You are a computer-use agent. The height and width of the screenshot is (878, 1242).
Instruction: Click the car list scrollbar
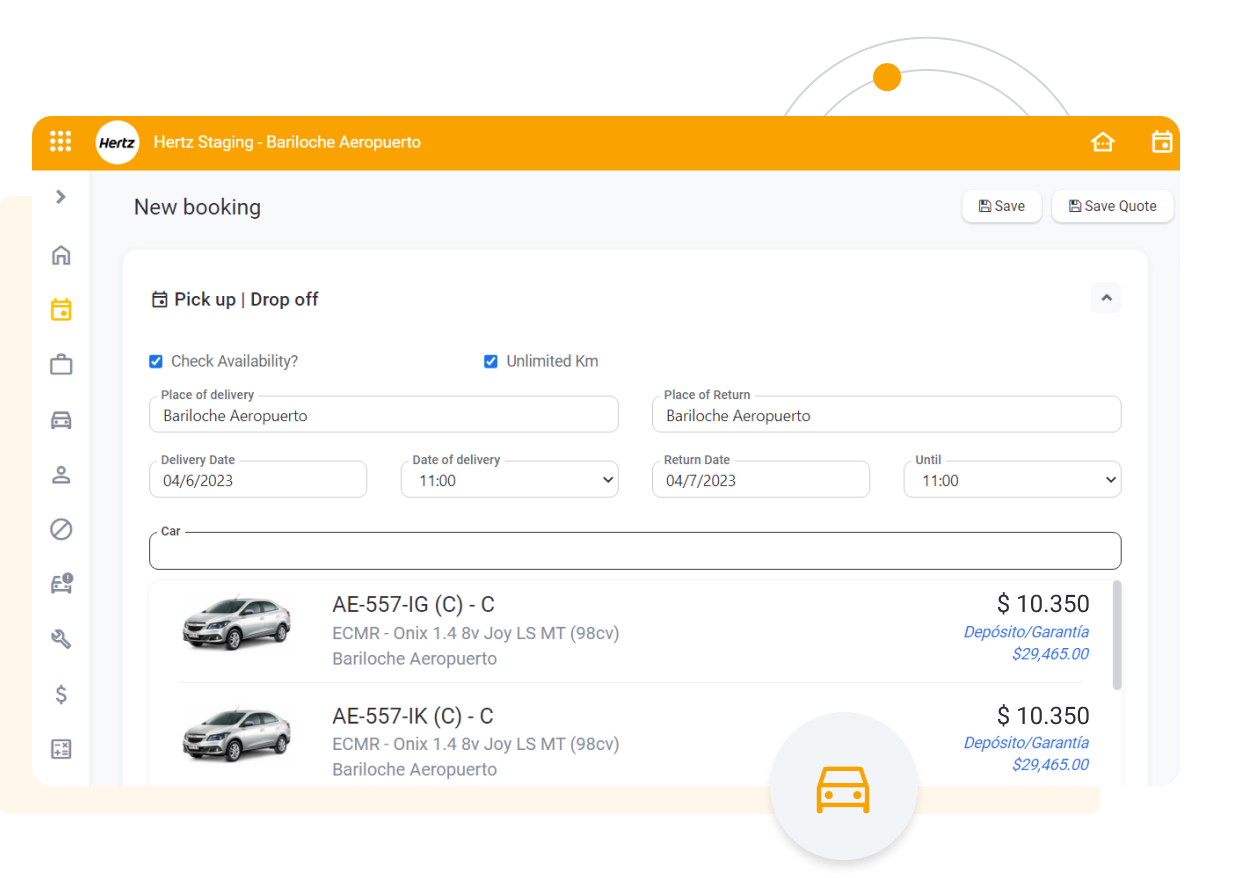tap(1117, 635)
